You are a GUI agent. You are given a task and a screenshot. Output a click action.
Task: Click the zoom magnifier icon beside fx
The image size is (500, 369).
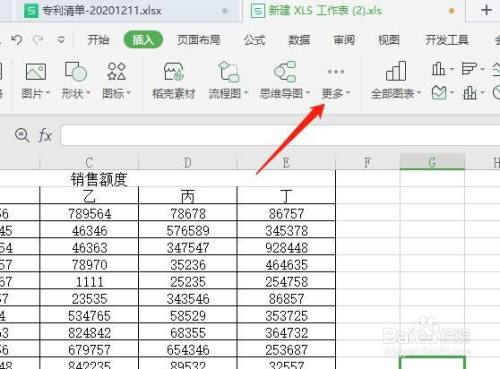[x=22, y=135]
